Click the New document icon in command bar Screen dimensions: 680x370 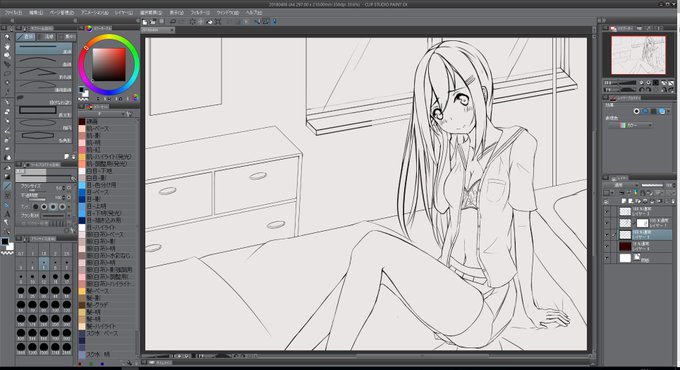[x=145, y=21]
